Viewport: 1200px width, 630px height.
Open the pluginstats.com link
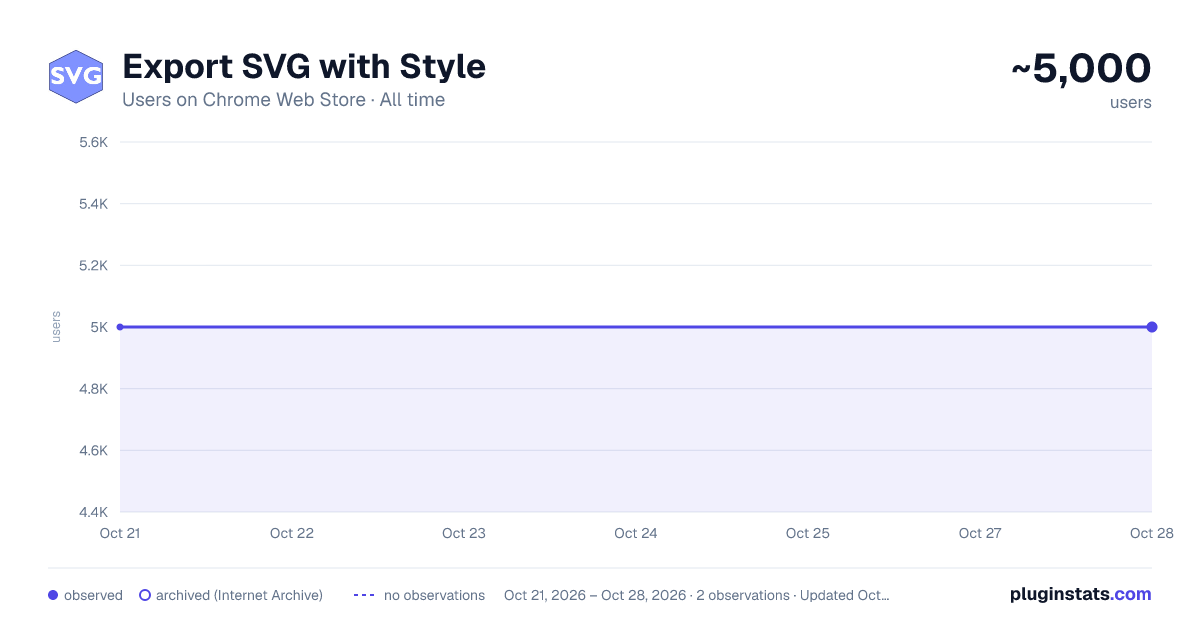[1081, 594]
